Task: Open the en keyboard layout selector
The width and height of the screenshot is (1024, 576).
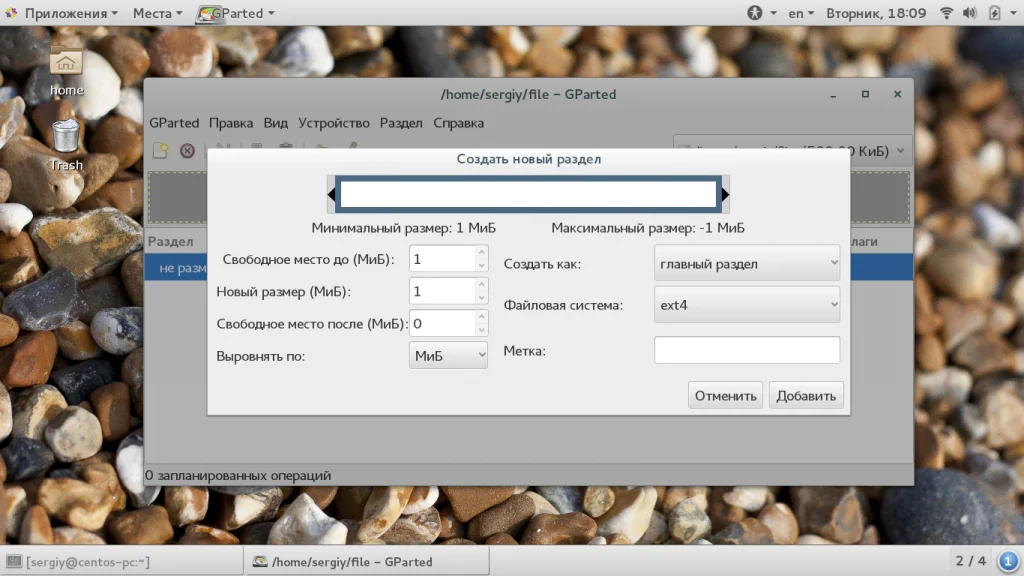Action: click(801, 13)
